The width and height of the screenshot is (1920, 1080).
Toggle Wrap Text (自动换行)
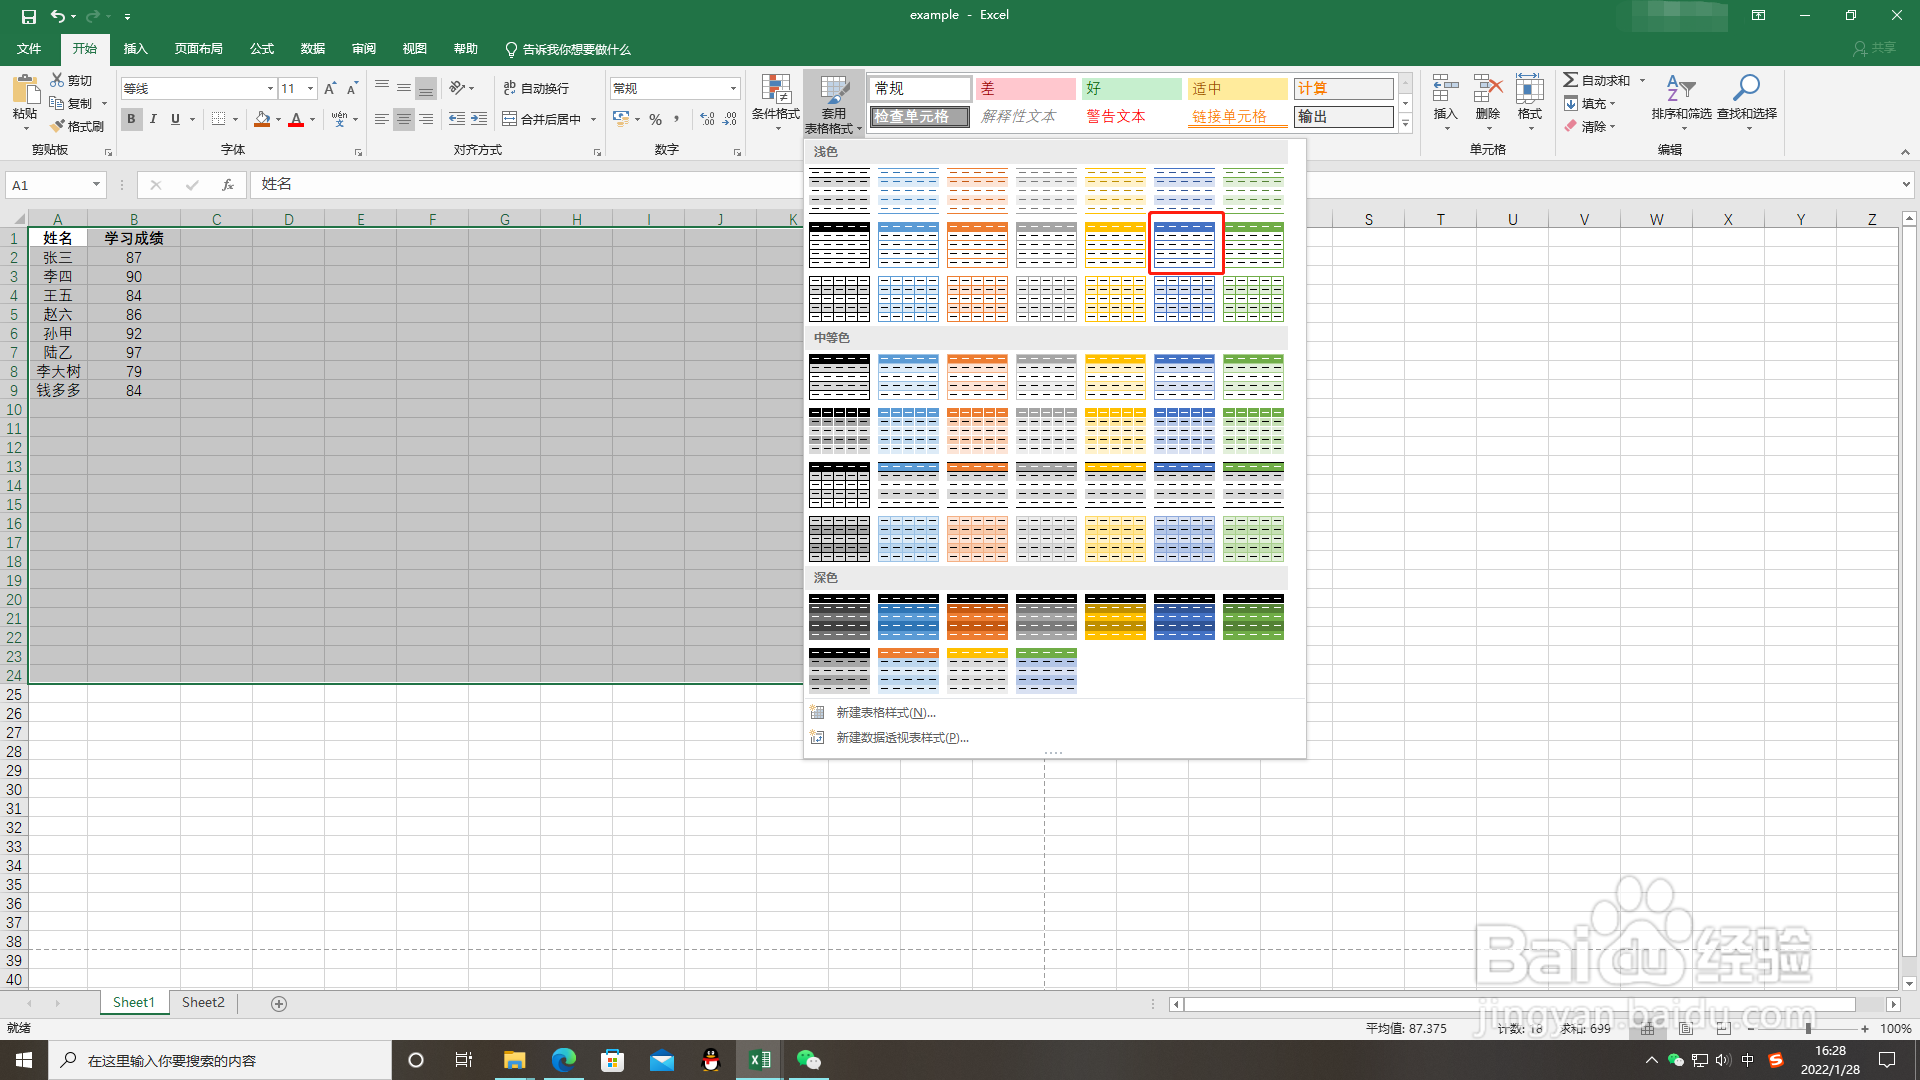[x=536, y=88]
